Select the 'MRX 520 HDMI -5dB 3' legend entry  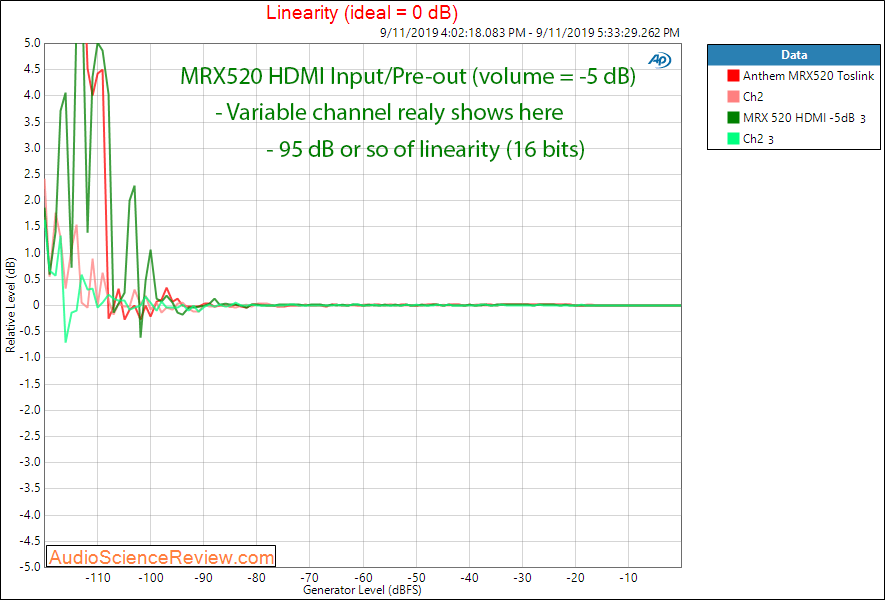804,118
